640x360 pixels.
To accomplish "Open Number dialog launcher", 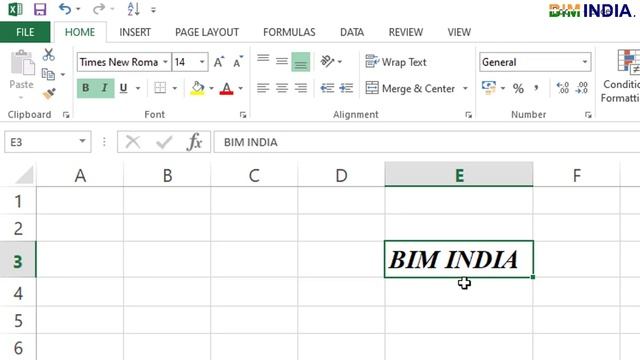I will click(588, 115).
